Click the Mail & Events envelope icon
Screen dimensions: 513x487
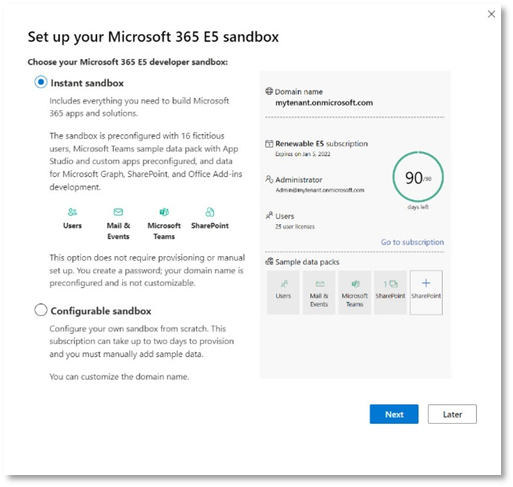[118, 212]
